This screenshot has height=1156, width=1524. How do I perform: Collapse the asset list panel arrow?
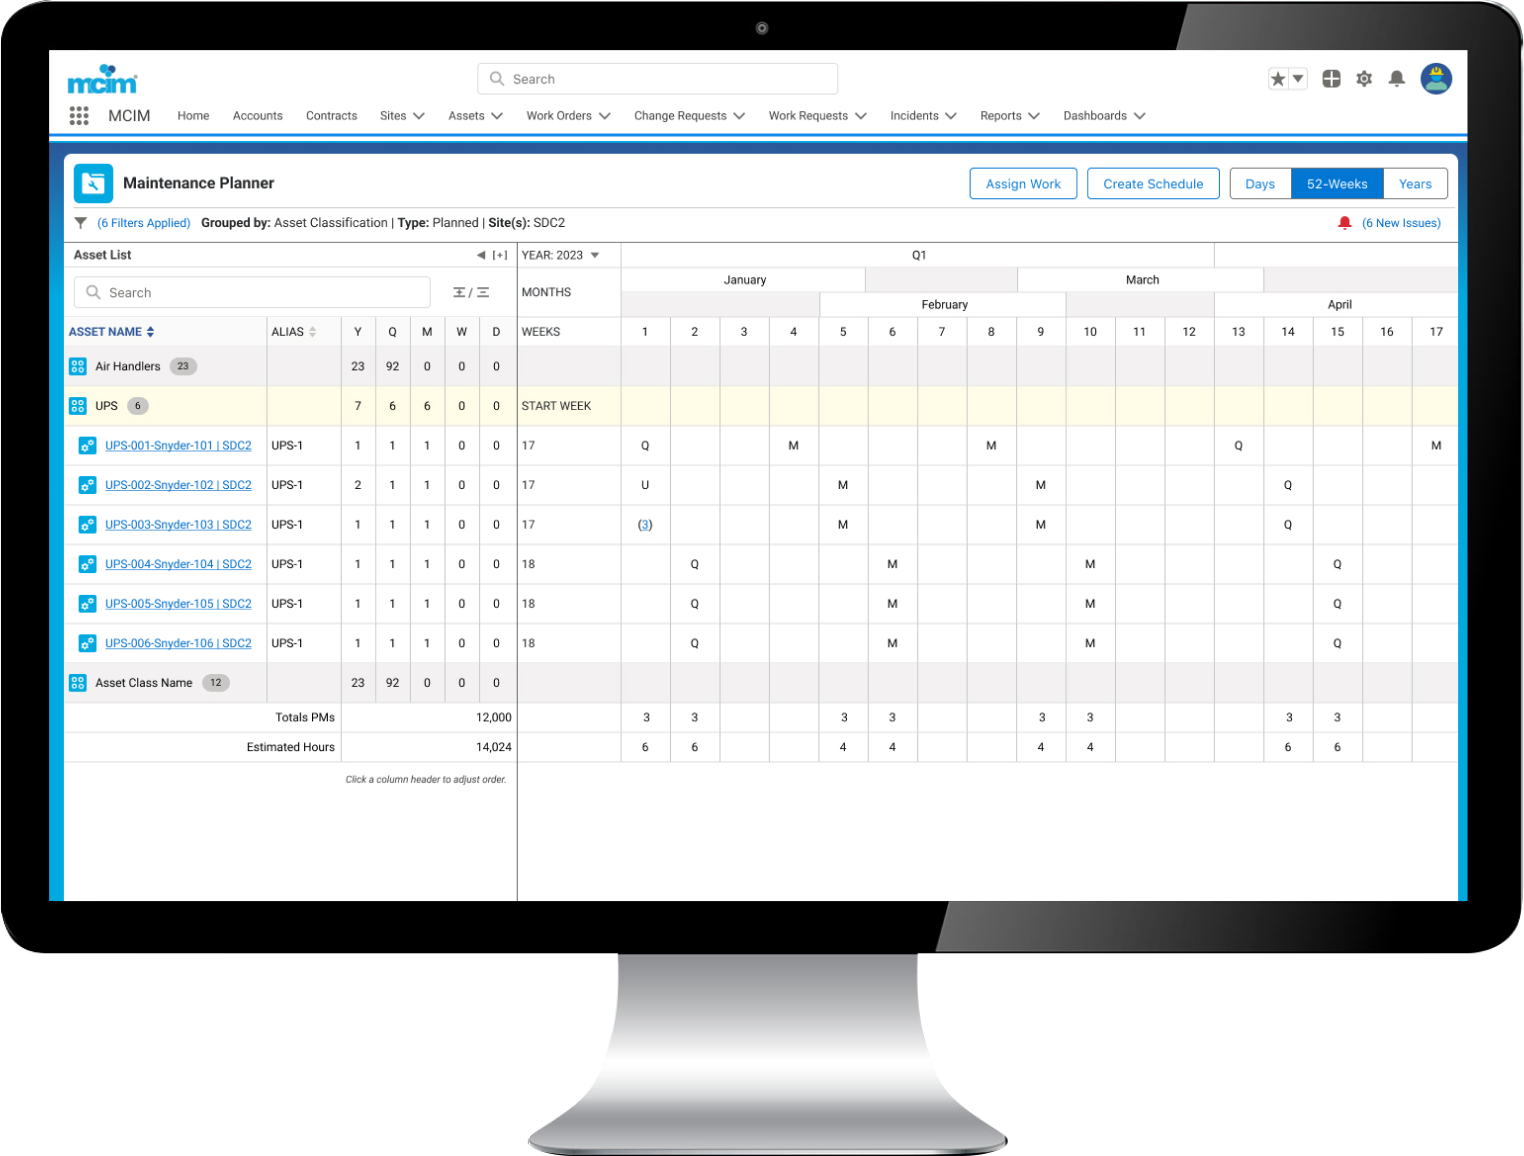point(481,255)
